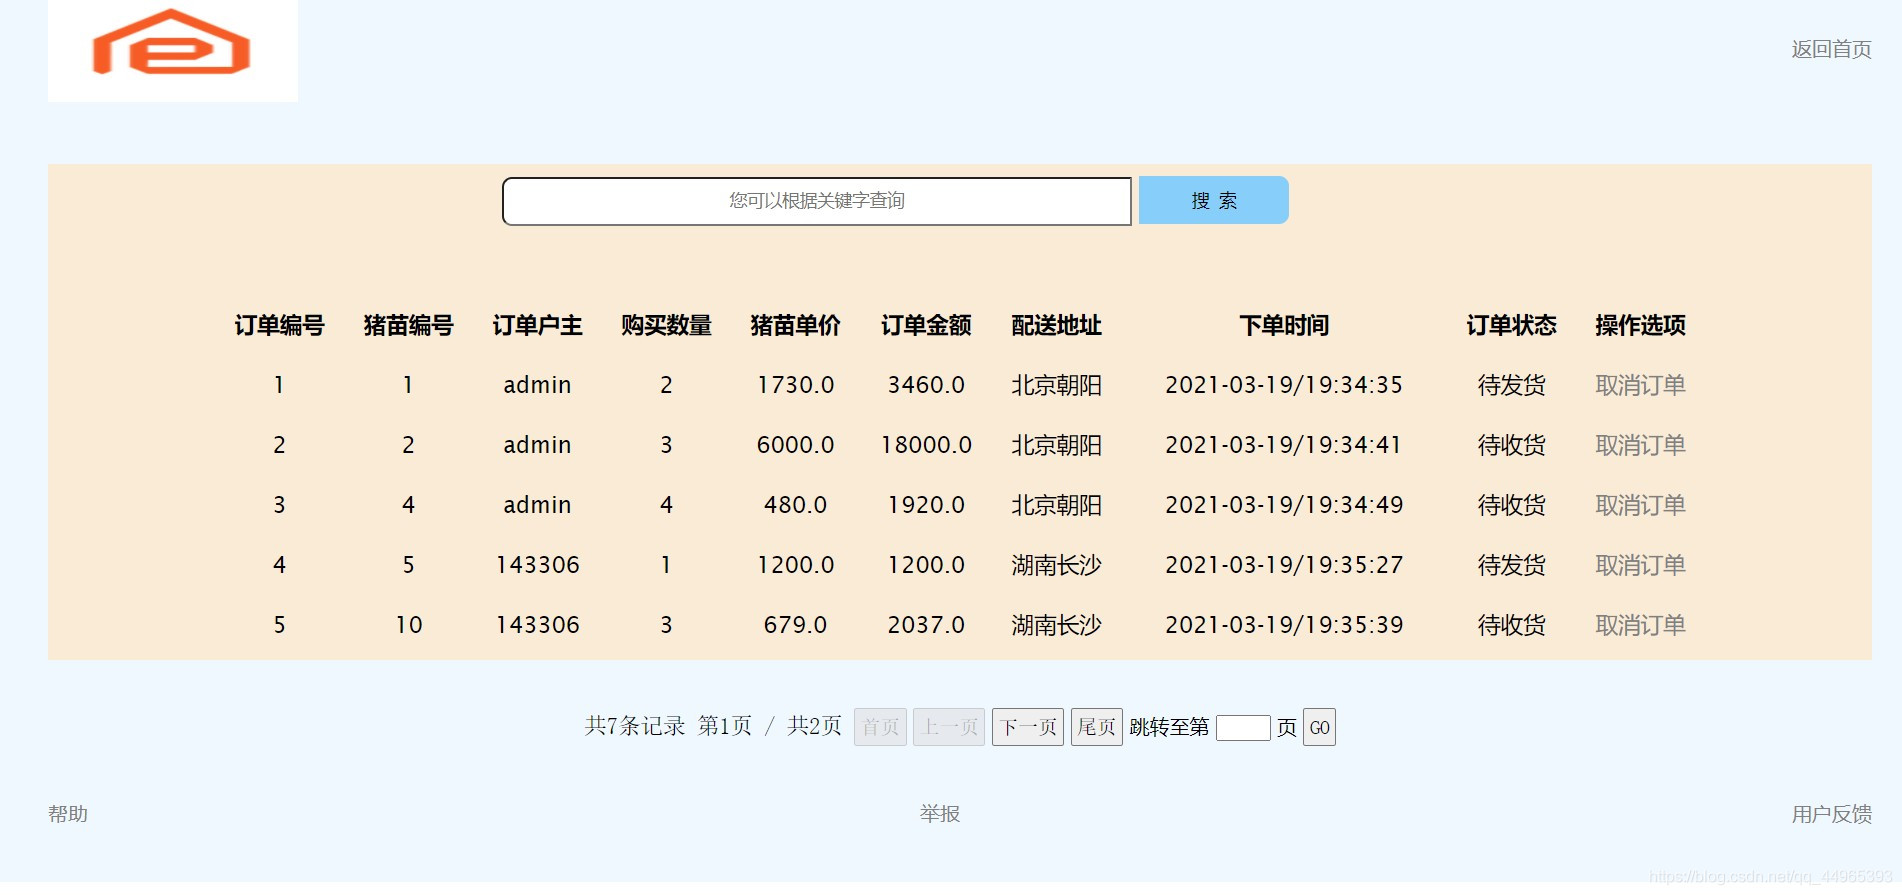
Task: Go to next page with 下一页
Action: pyautogui.click(x=1028, y=727)
